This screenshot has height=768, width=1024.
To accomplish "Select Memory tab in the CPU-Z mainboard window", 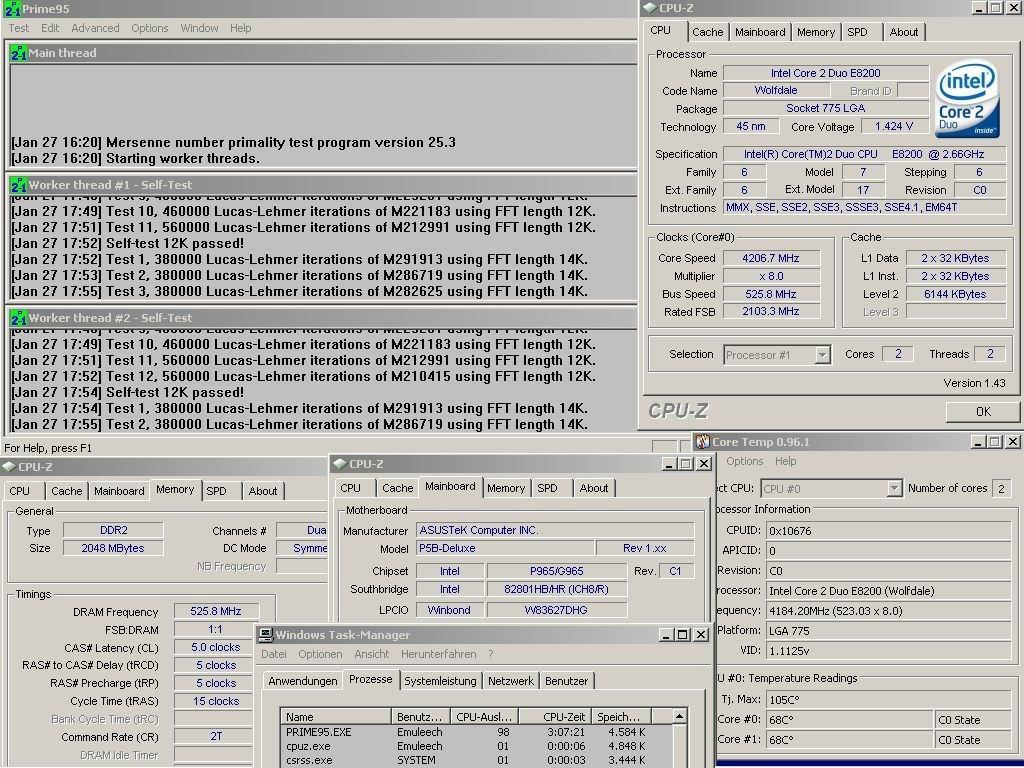I will click(506, 488).
